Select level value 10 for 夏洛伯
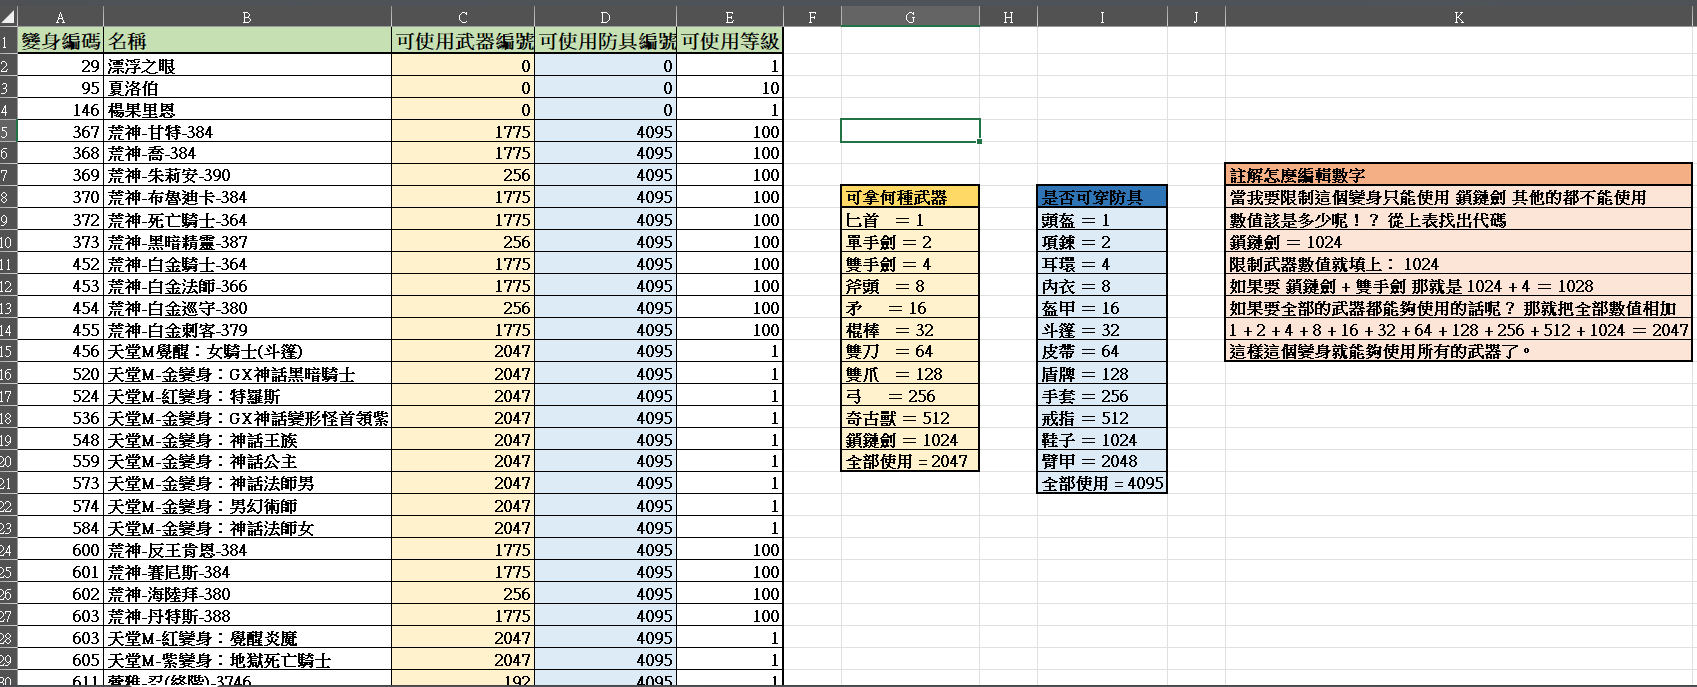1697x687 pixels. point(730,88)
